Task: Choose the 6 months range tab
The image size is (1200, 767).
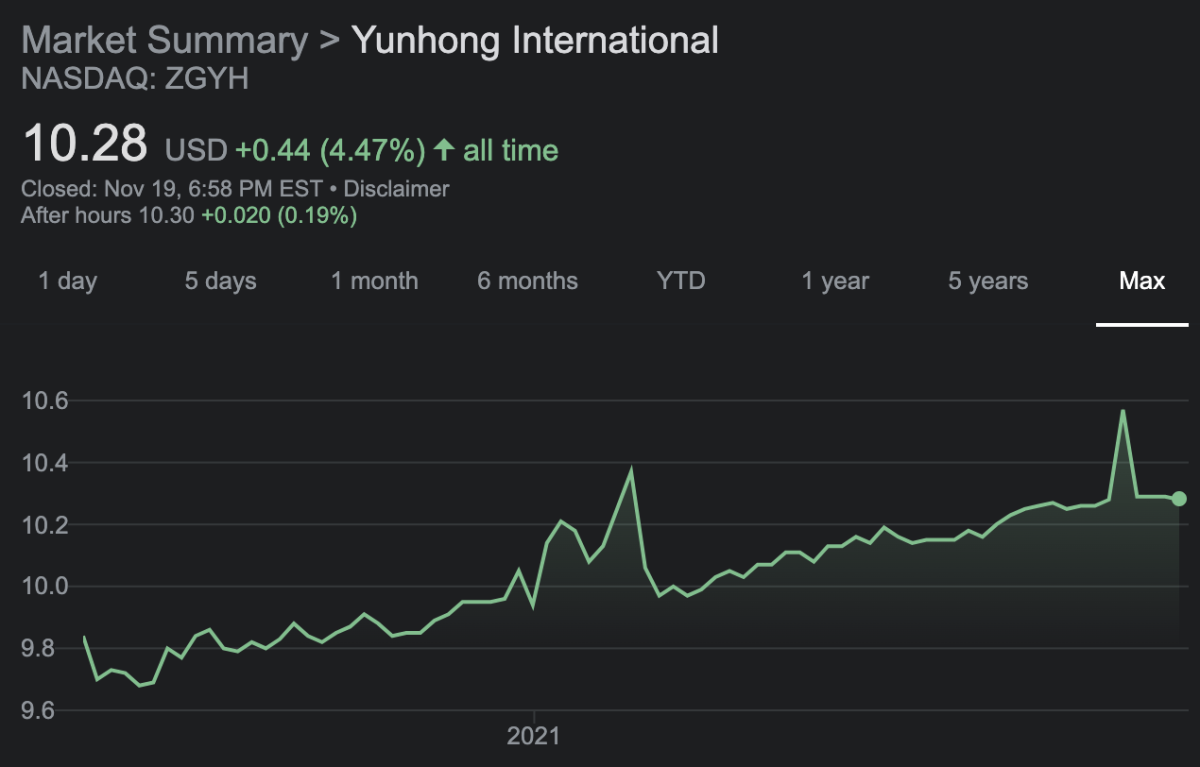Action: click(527, 281)
